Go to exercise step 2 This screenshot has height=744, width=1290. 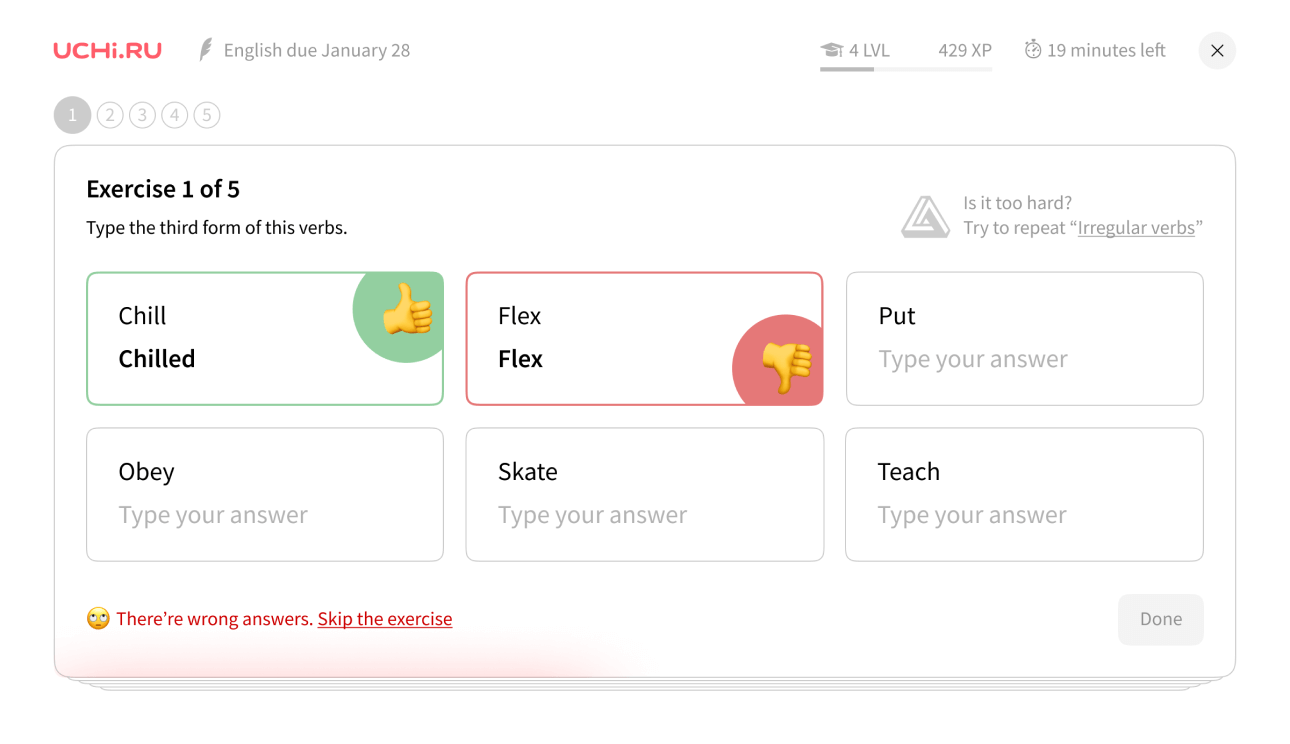point(110,116)
